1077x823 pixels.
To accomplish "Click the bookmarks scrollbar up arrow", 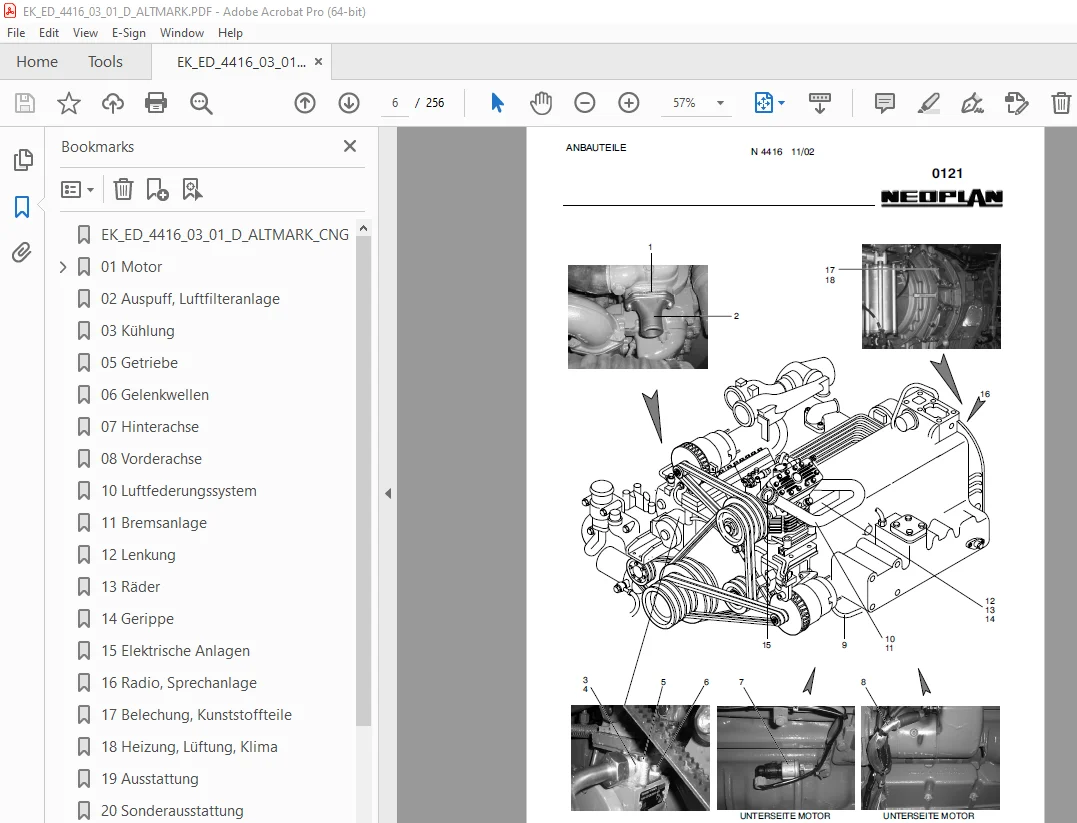I will pyautogui.click(x=363, y=227).
